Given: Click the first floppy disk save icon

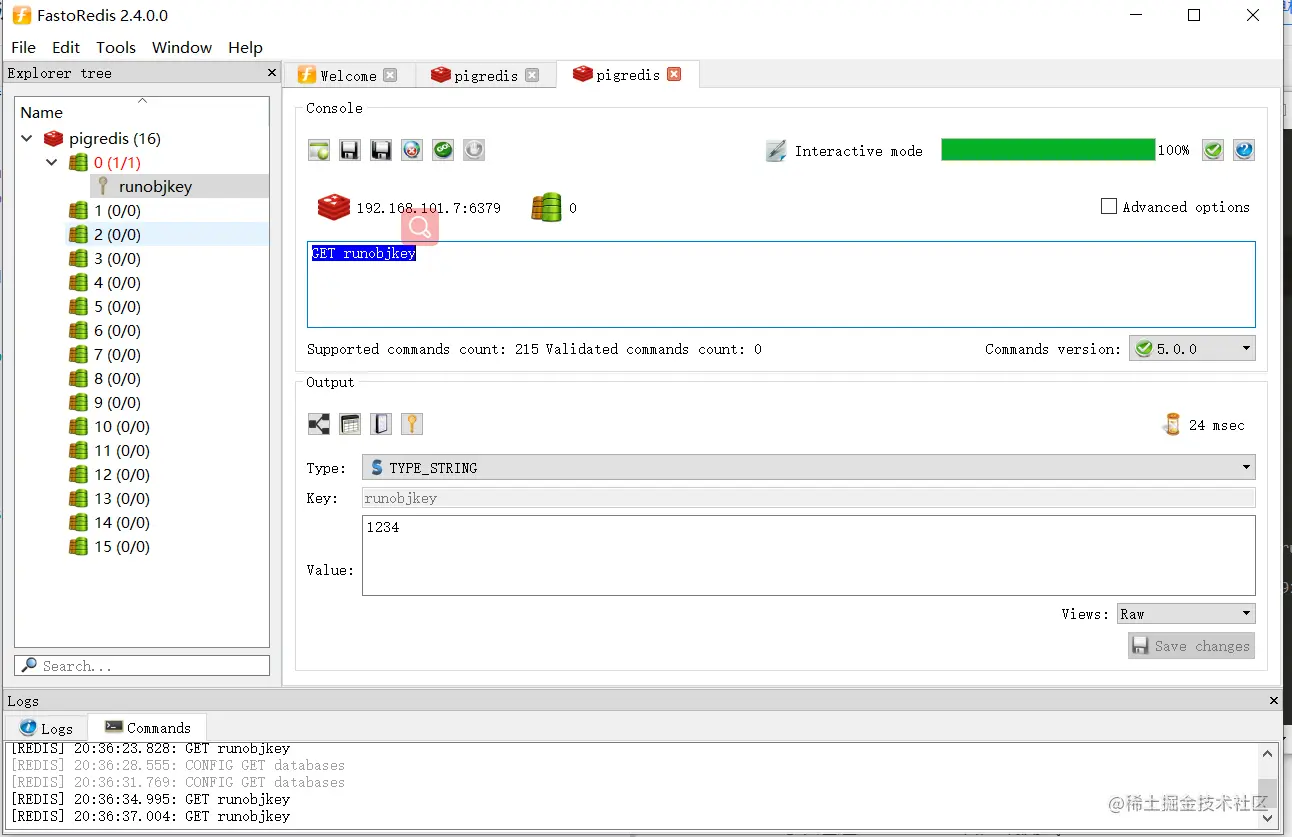Looking at the screenshot, I should [x=350, y=150].
